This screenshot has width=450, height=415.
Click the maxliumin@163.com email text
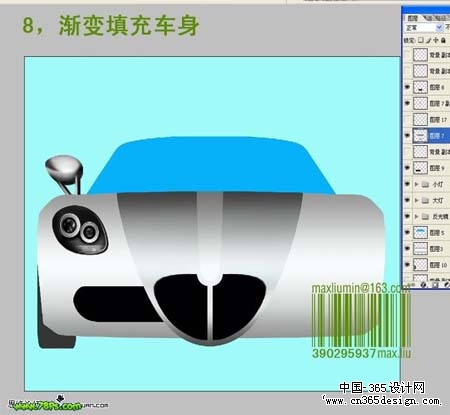click(361, 288)
